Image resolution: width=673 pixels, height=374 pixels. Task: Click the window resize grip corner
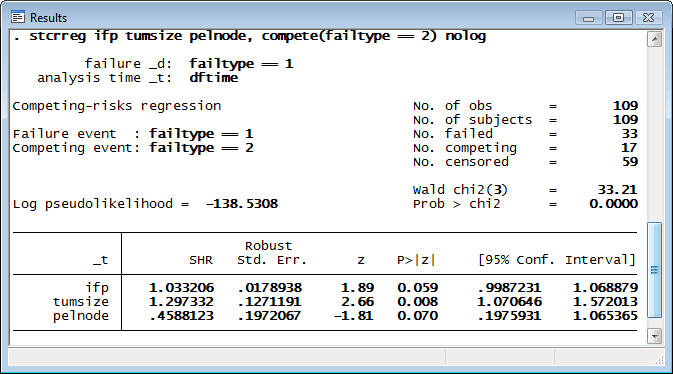pos(658,360)
